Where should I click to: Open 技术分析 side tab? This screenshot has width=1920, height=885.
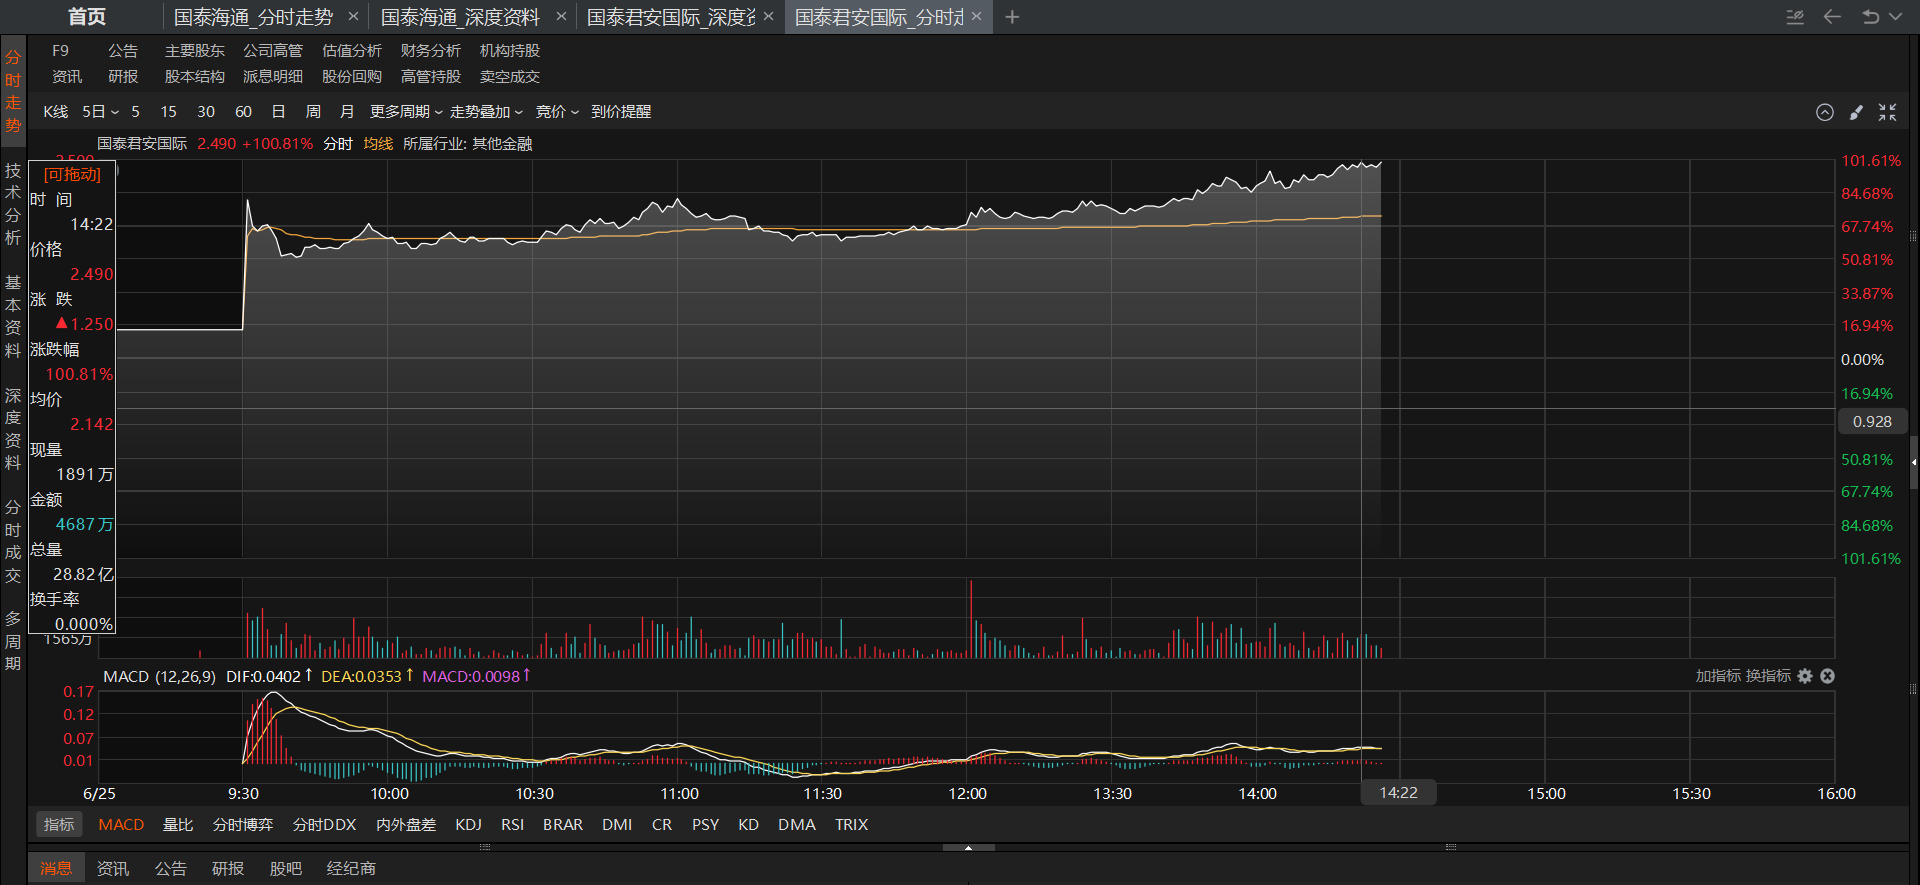click(13, 205)
